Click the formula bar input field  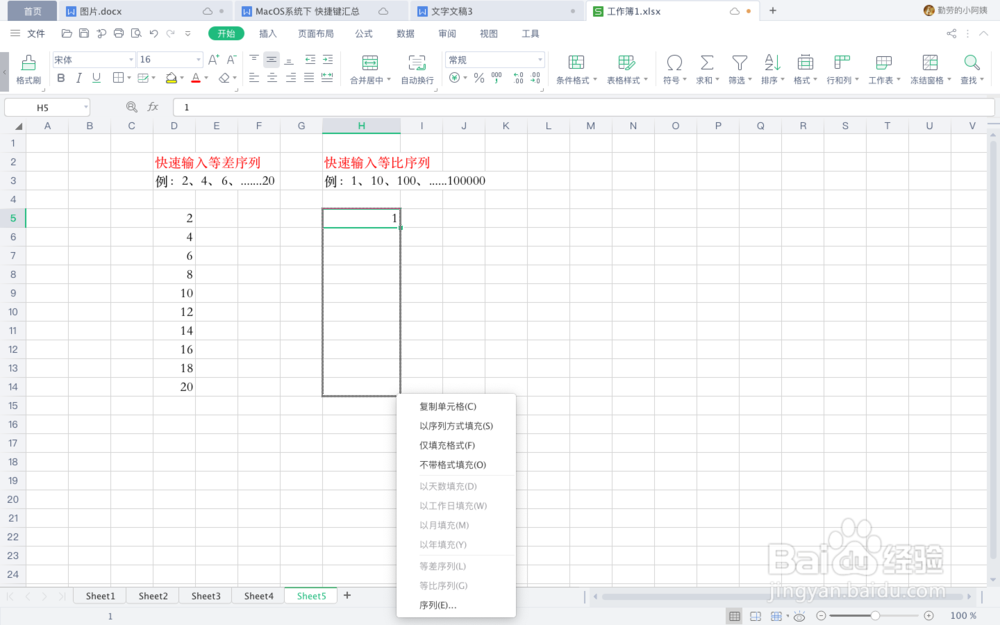click(584, 107)
